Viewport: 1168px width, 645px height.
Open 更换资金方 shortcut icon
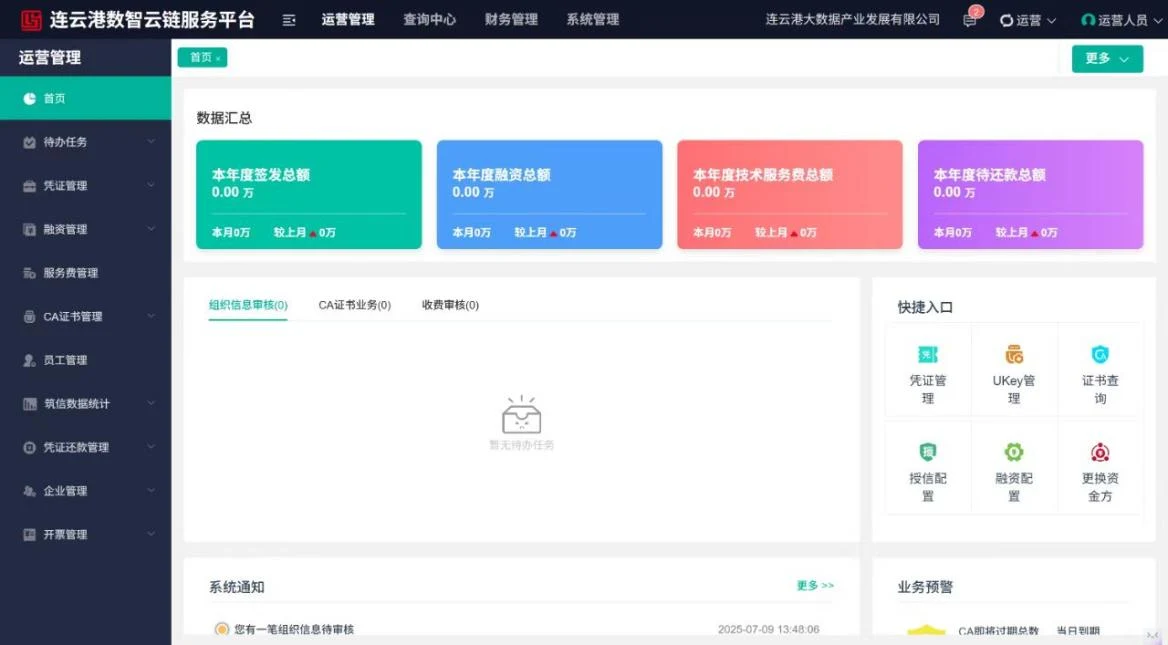click(1100, 452)
